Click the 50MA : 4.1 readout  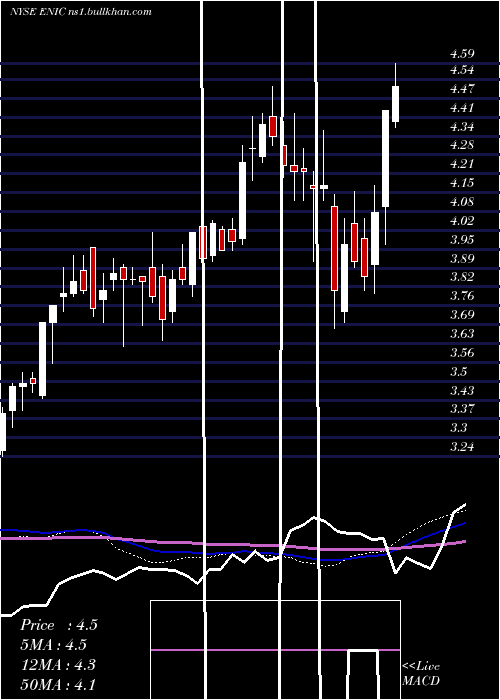click(58, 684)
